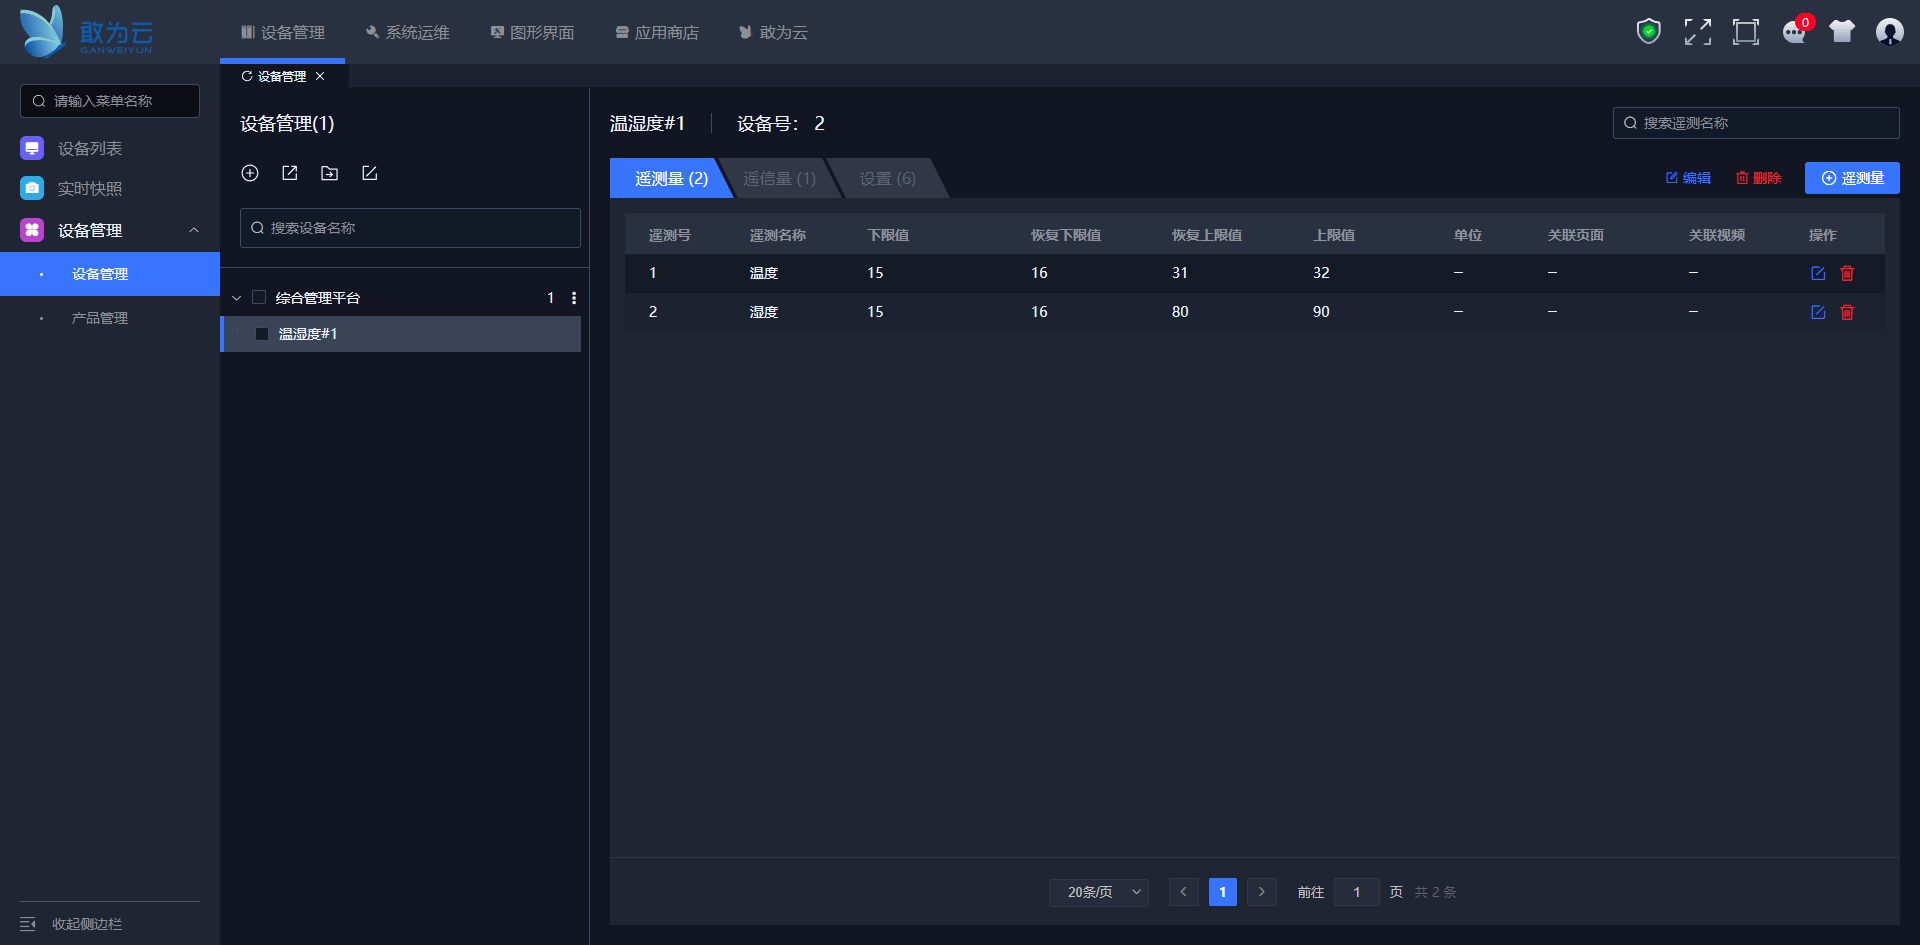Viewport: 1920px width, 945px height.
Task: Click the security shield icon
Action: point(1648,32)
